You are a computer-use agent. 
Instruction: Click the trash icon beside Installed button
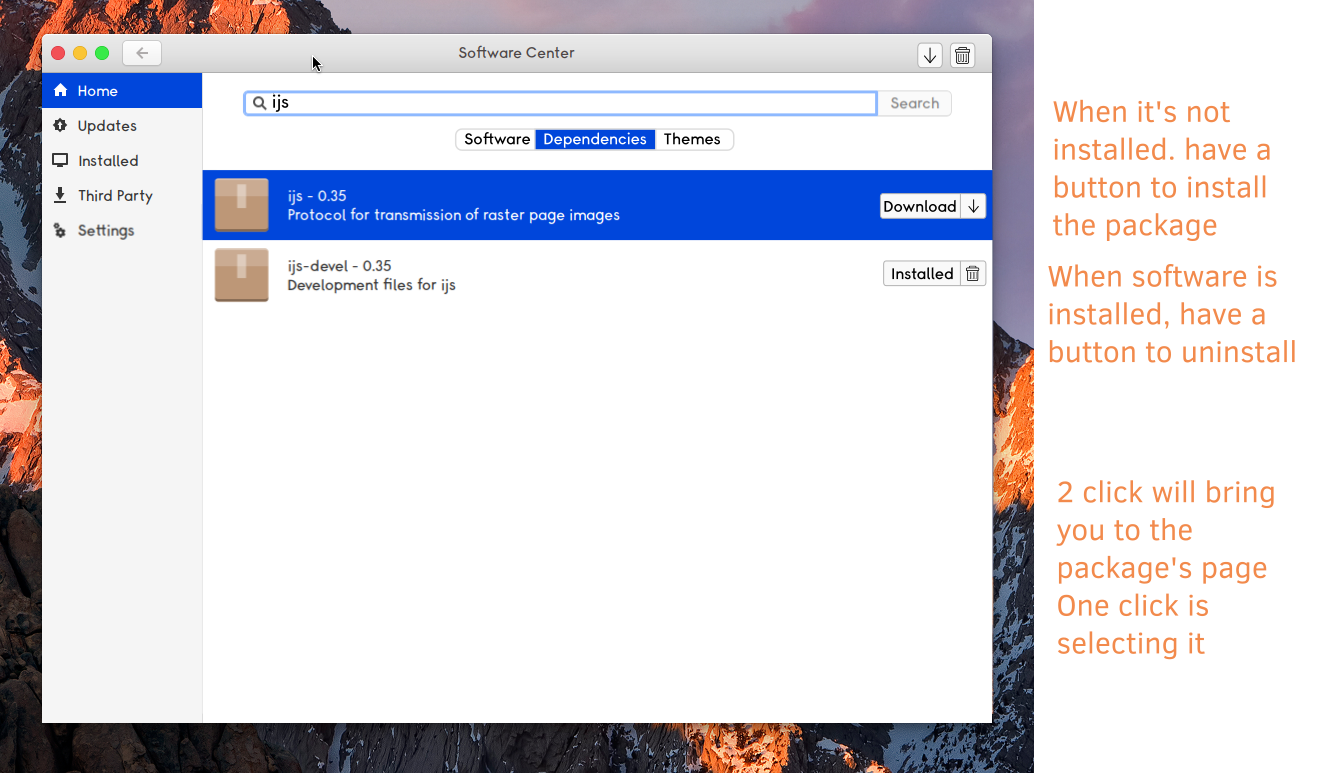973,274
